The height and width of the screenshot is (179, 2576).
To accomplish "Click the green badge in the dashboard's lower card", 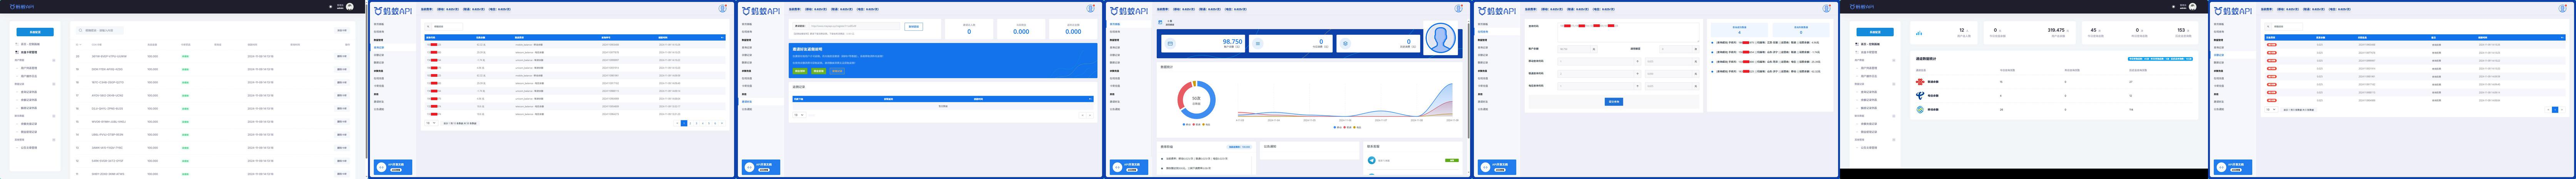I will [x=1452, y=160].
